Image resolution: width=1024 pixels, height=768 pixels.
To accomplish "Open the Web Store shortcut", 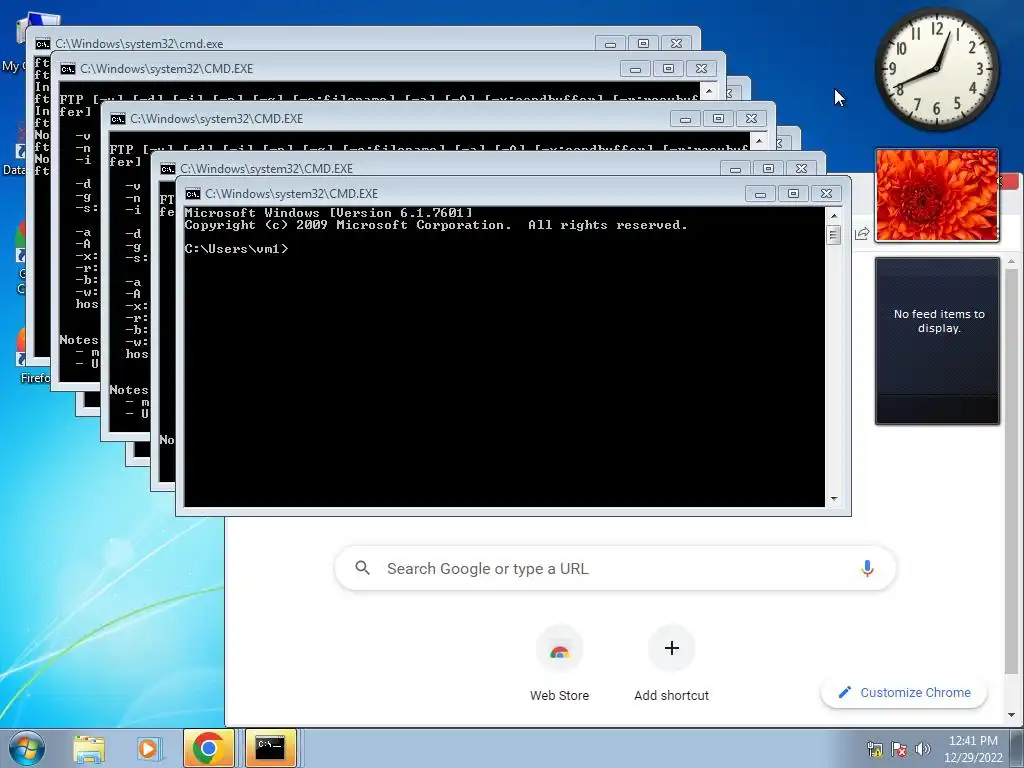I will click(x=559, y=663).
